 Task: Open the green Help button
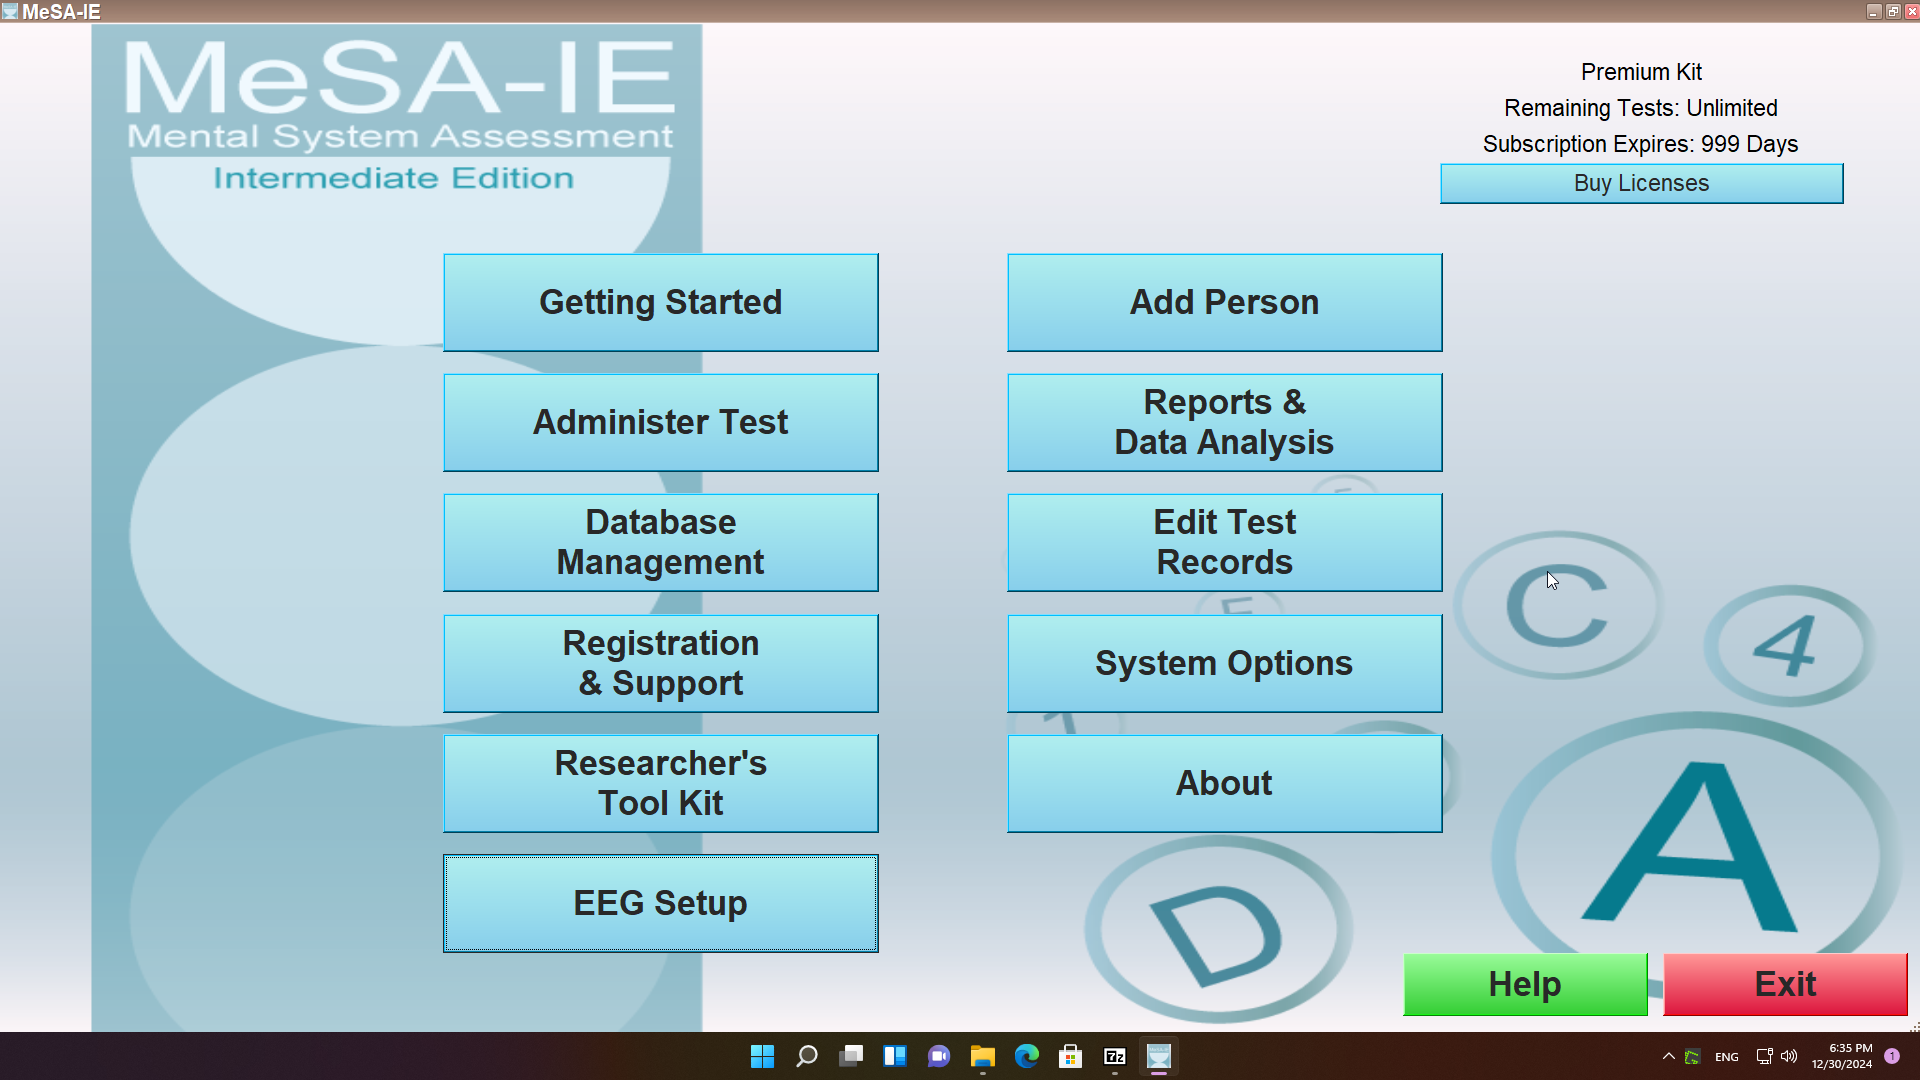click(x=1525, y=984)
